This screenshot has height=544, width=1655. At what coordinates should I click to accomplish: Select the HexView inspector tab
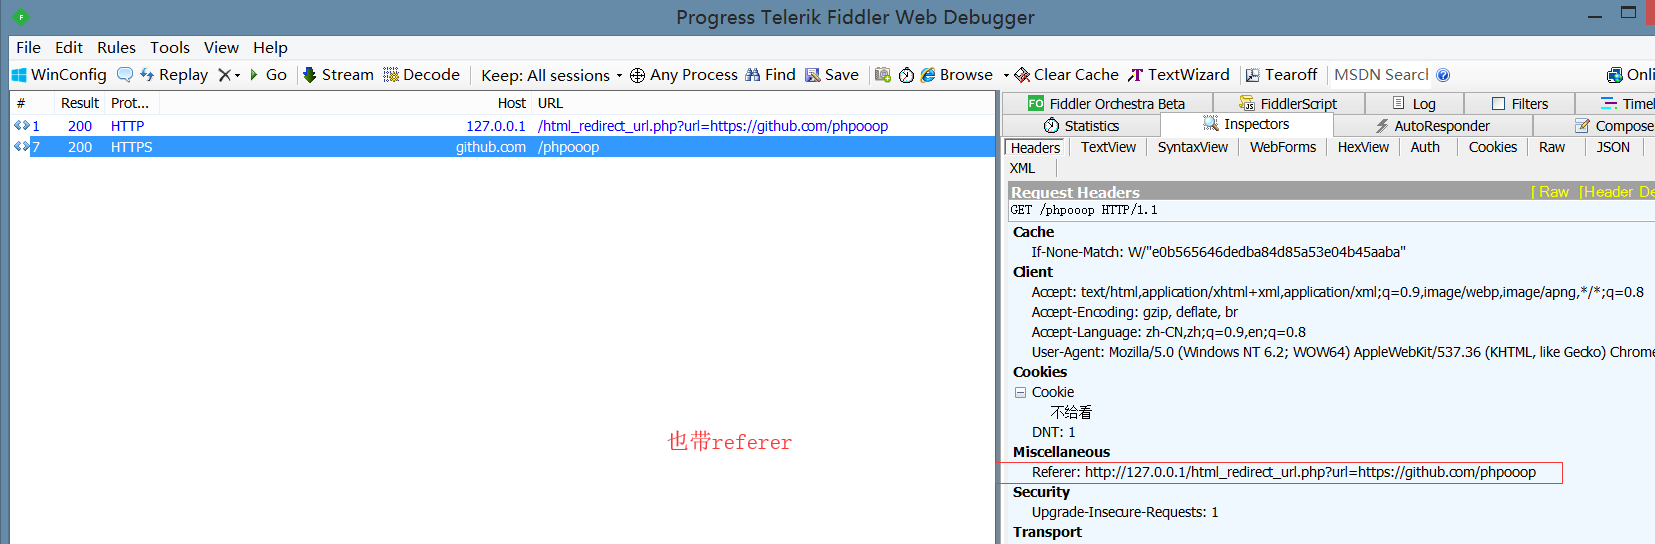(x=1363, y=147)
